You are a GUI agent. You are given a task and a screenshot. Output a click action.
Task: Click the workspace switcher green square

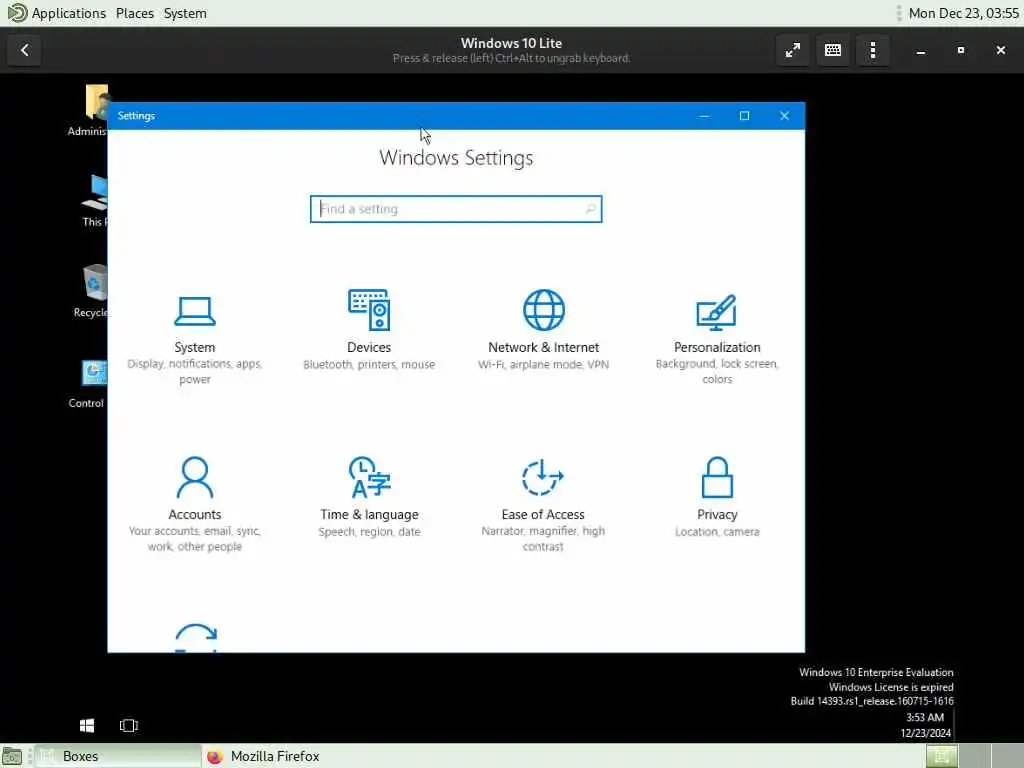[942, 756]
